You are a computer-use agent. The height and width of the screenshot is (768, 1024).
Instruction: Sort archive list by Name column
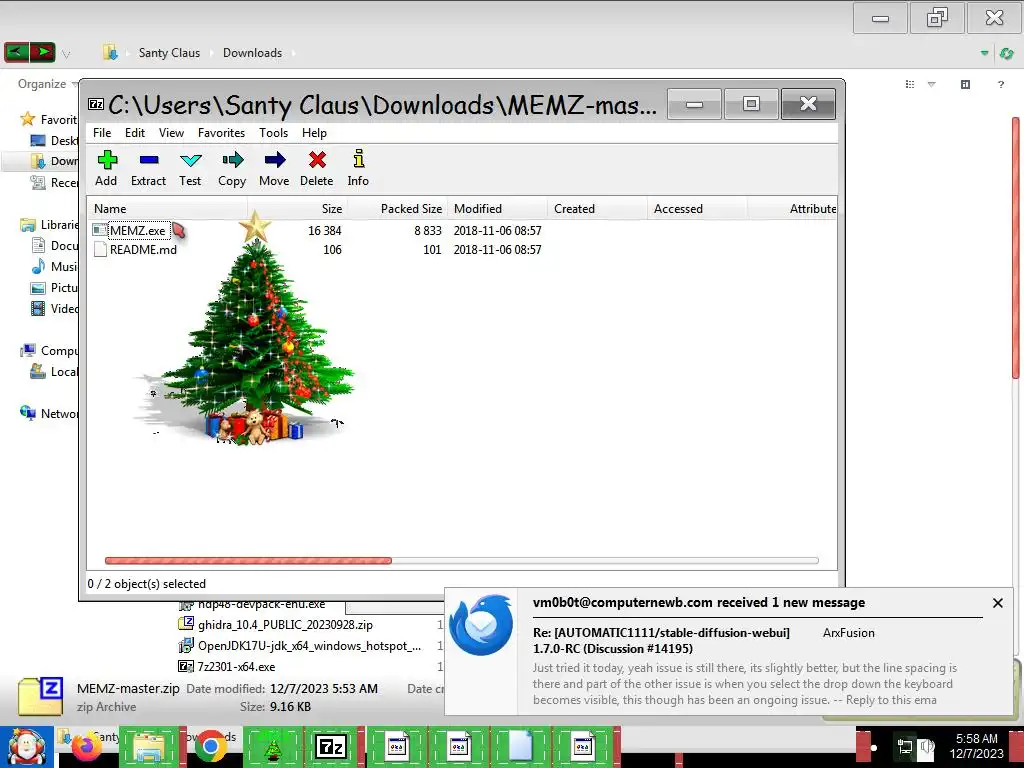[x=168, y=209]
